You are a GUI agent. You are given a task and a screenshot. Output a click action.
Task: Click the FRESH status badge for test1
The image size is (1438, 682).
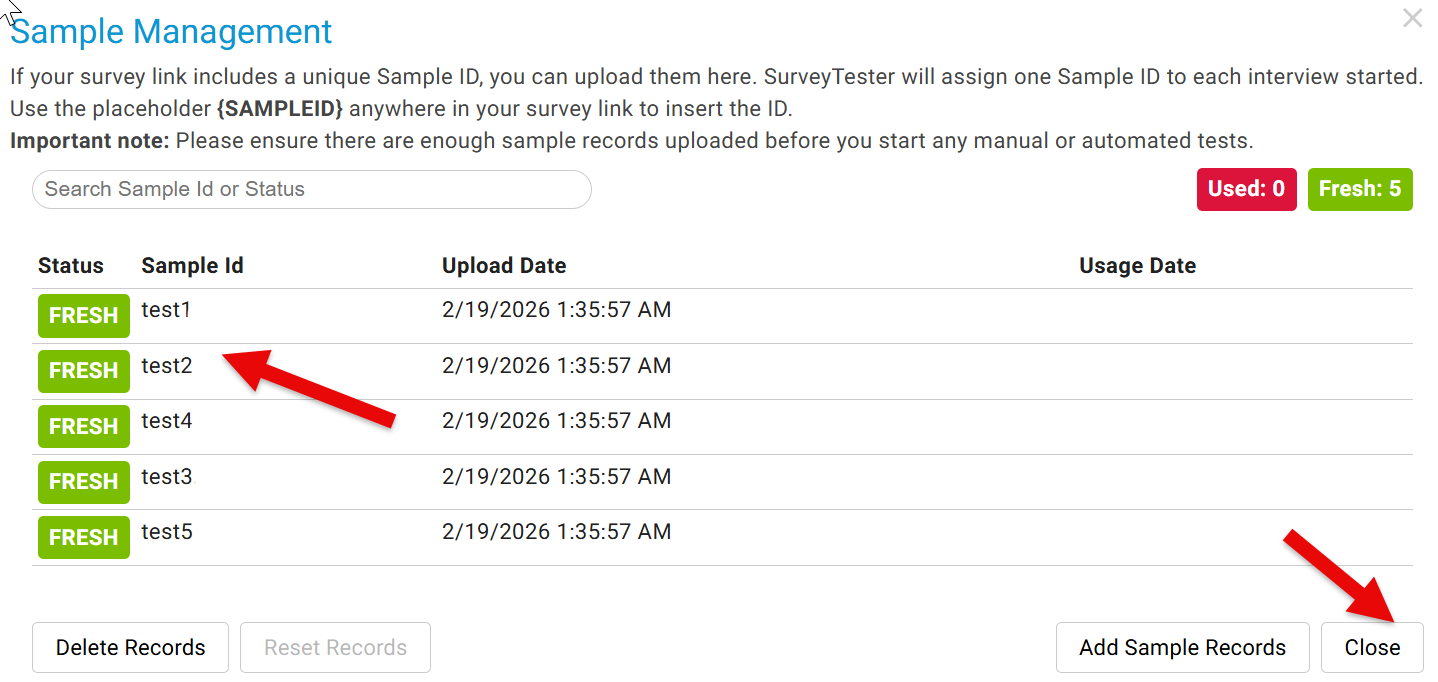[83, 316]
